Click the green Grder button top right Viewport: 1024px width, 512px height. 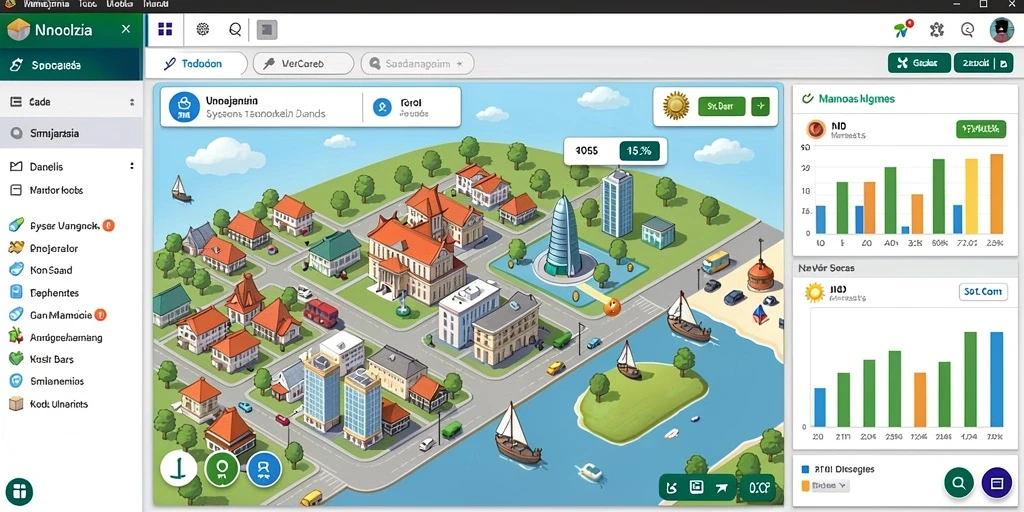[920, 63]
